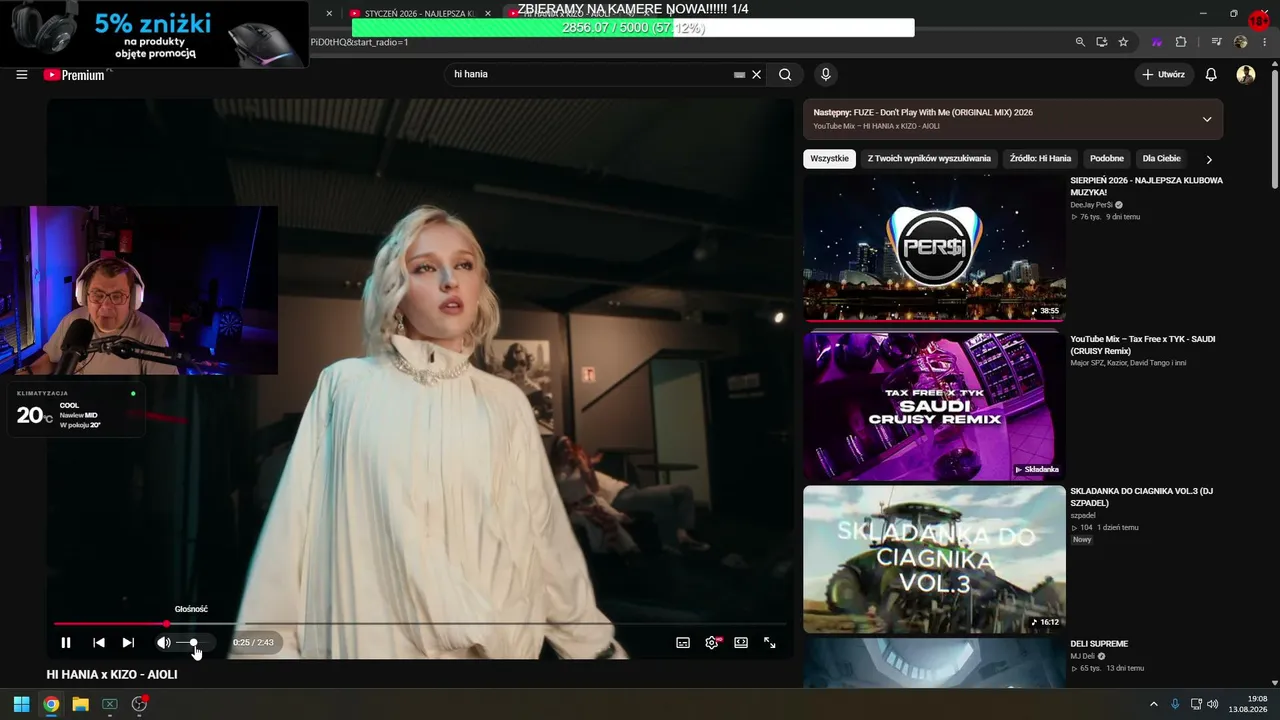Open YouTube notifications bell
The height and width of the screenshot is (720, 1280).
(x=1211, y=74)
